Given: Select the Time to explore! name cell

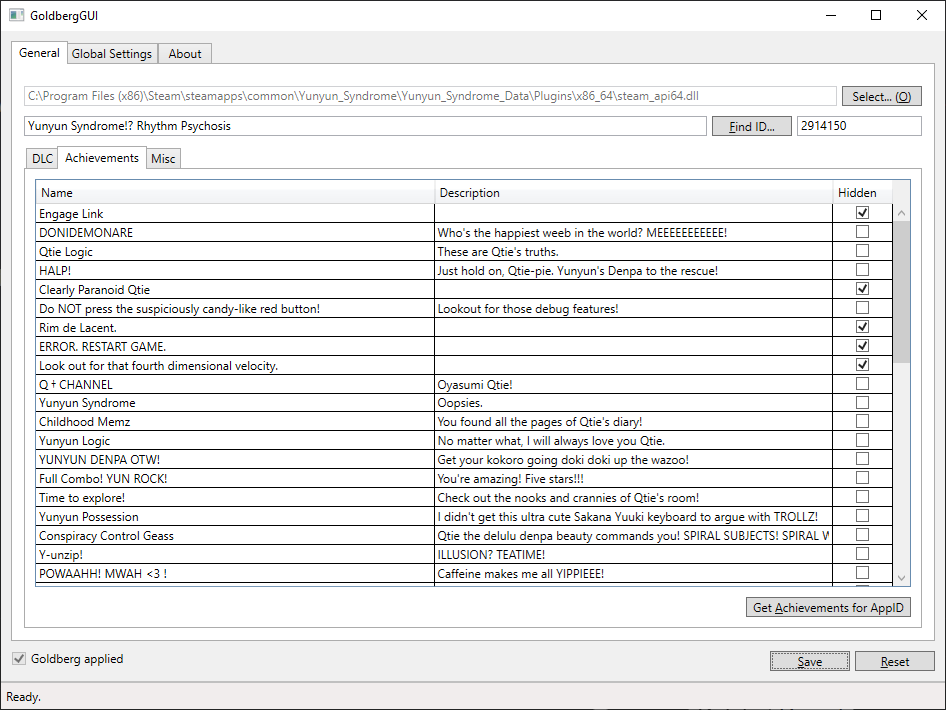Looking at the screenshot, I should click(235, 498).
